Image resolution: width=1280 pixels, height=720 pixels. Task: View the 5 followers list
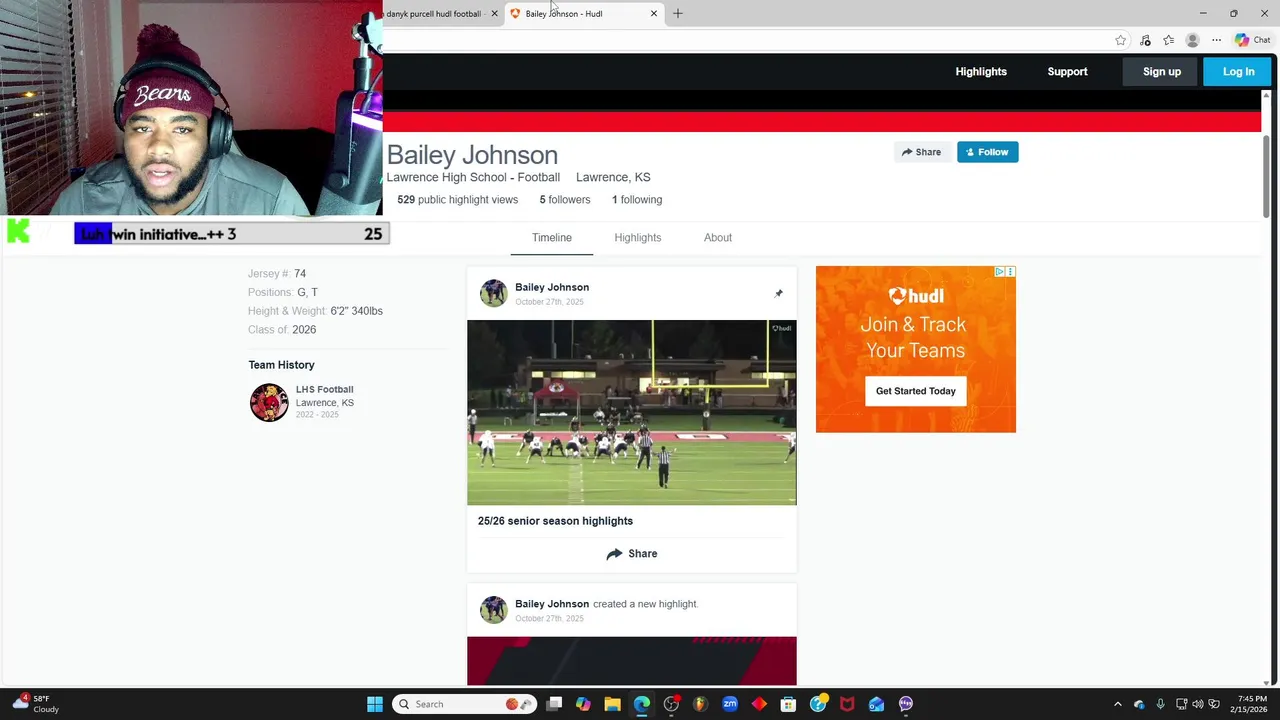point(565,200)
